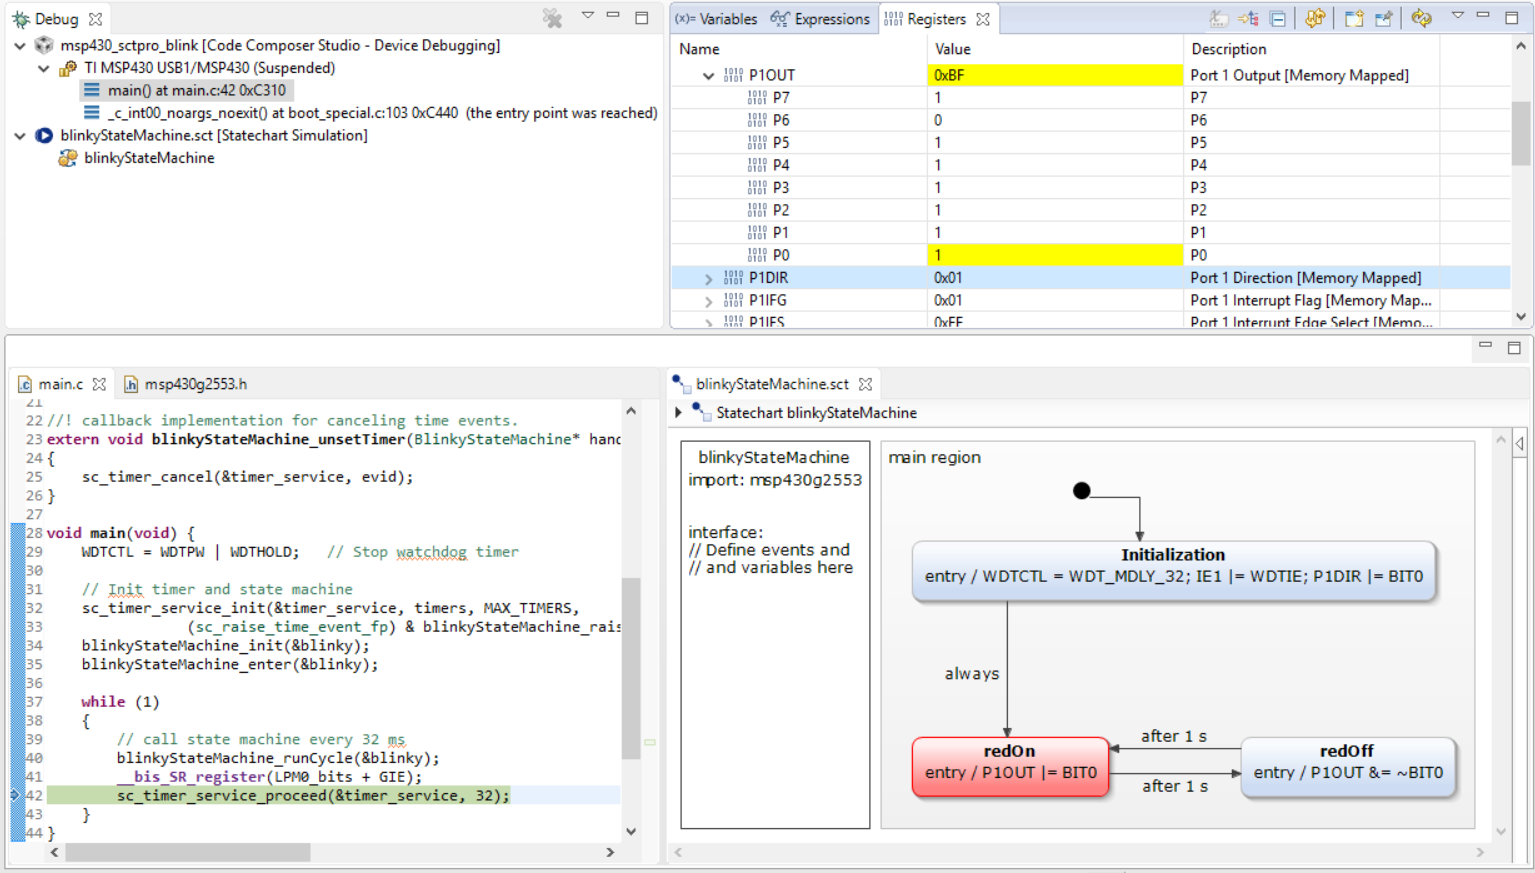Pin the Registers view to the debug context
Viewport: 1535px width, 873px height.
click(1383, 18)
